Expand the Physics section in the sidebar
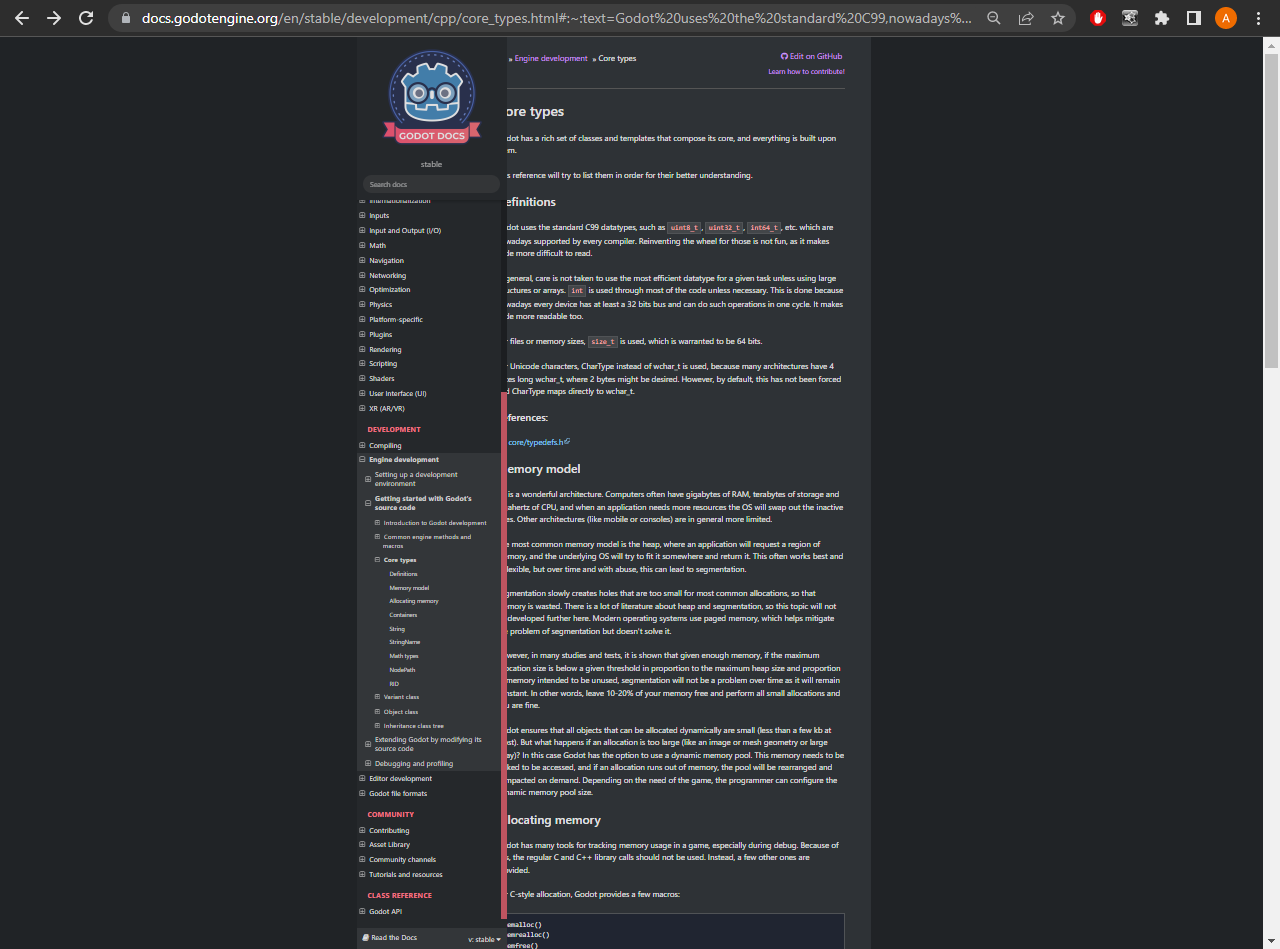Screen dimensions: 1280x949 (361, 304)
